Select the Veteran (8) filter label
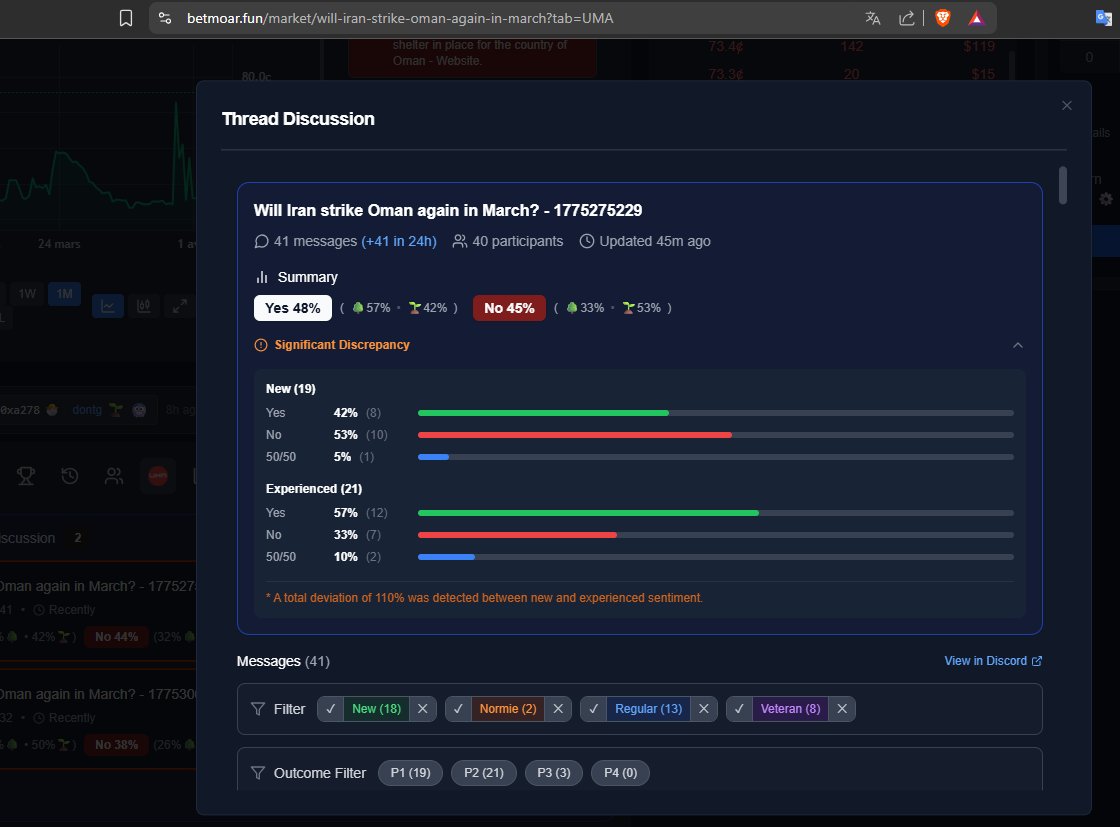1120x827 pixels. (x=790, y=708)
